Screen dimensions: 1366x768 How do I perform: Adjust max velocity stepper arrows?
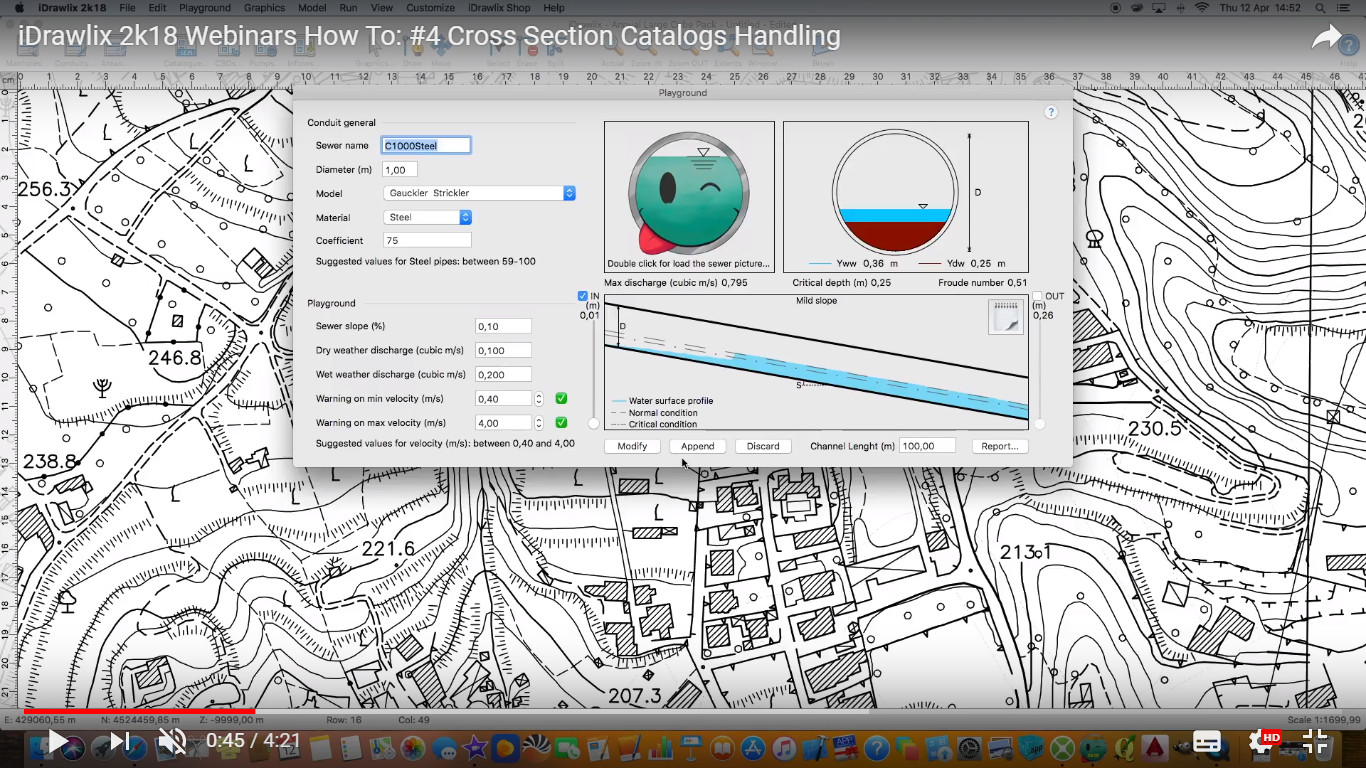coord(539,422)
